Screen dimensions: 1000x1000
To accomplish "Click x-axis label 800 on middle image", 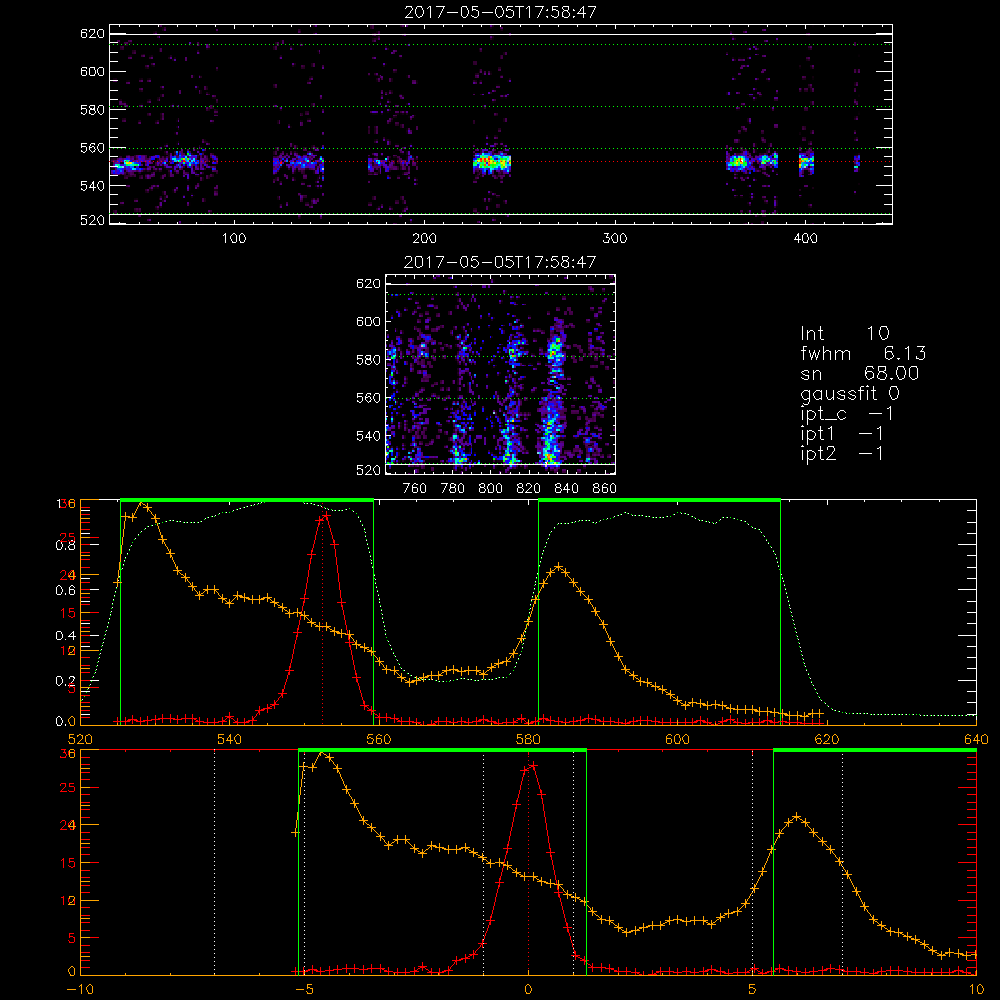I will pyautogui.click(x=490, y=489).
